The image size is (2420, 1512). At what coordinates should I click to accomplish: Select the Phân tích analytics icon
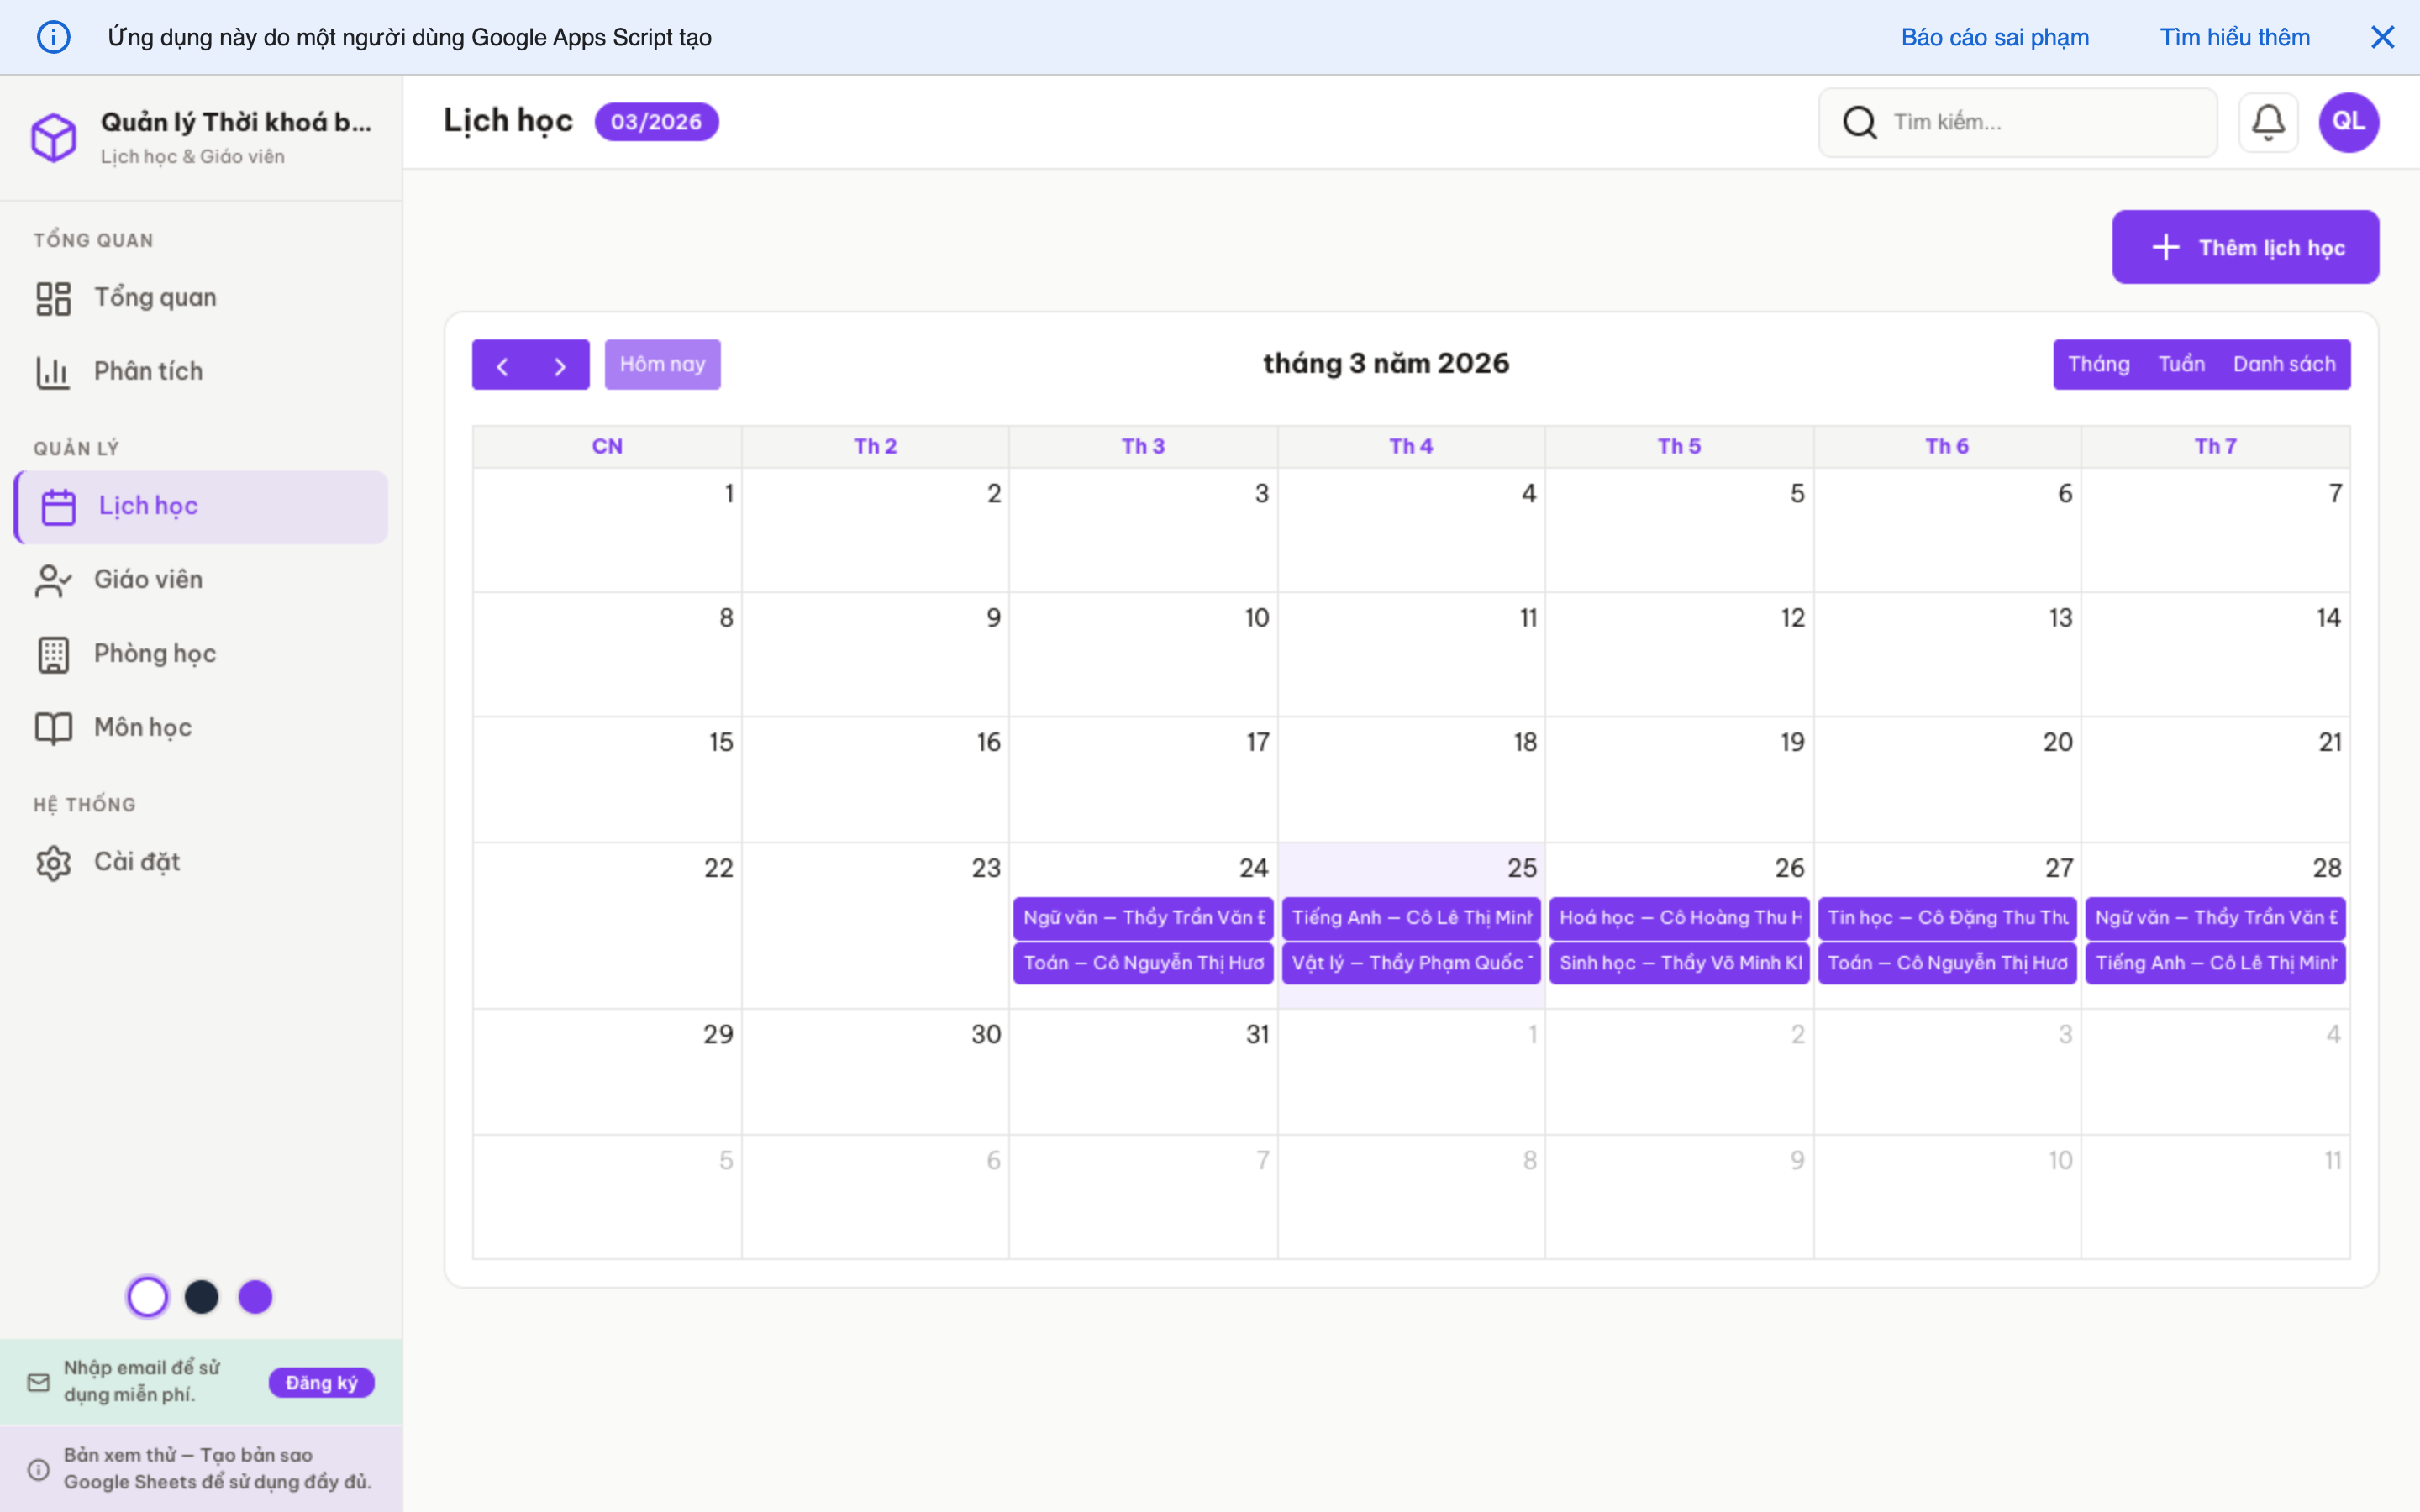[53, 371]
